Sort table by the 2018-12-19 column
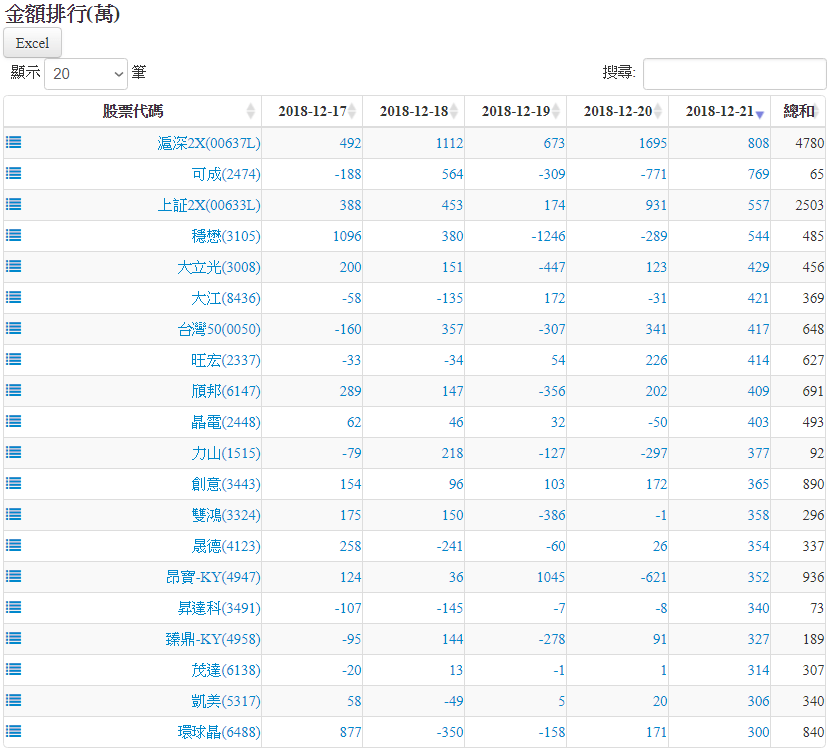This screenshot has height=753, width=830. (x=515, y=111)
